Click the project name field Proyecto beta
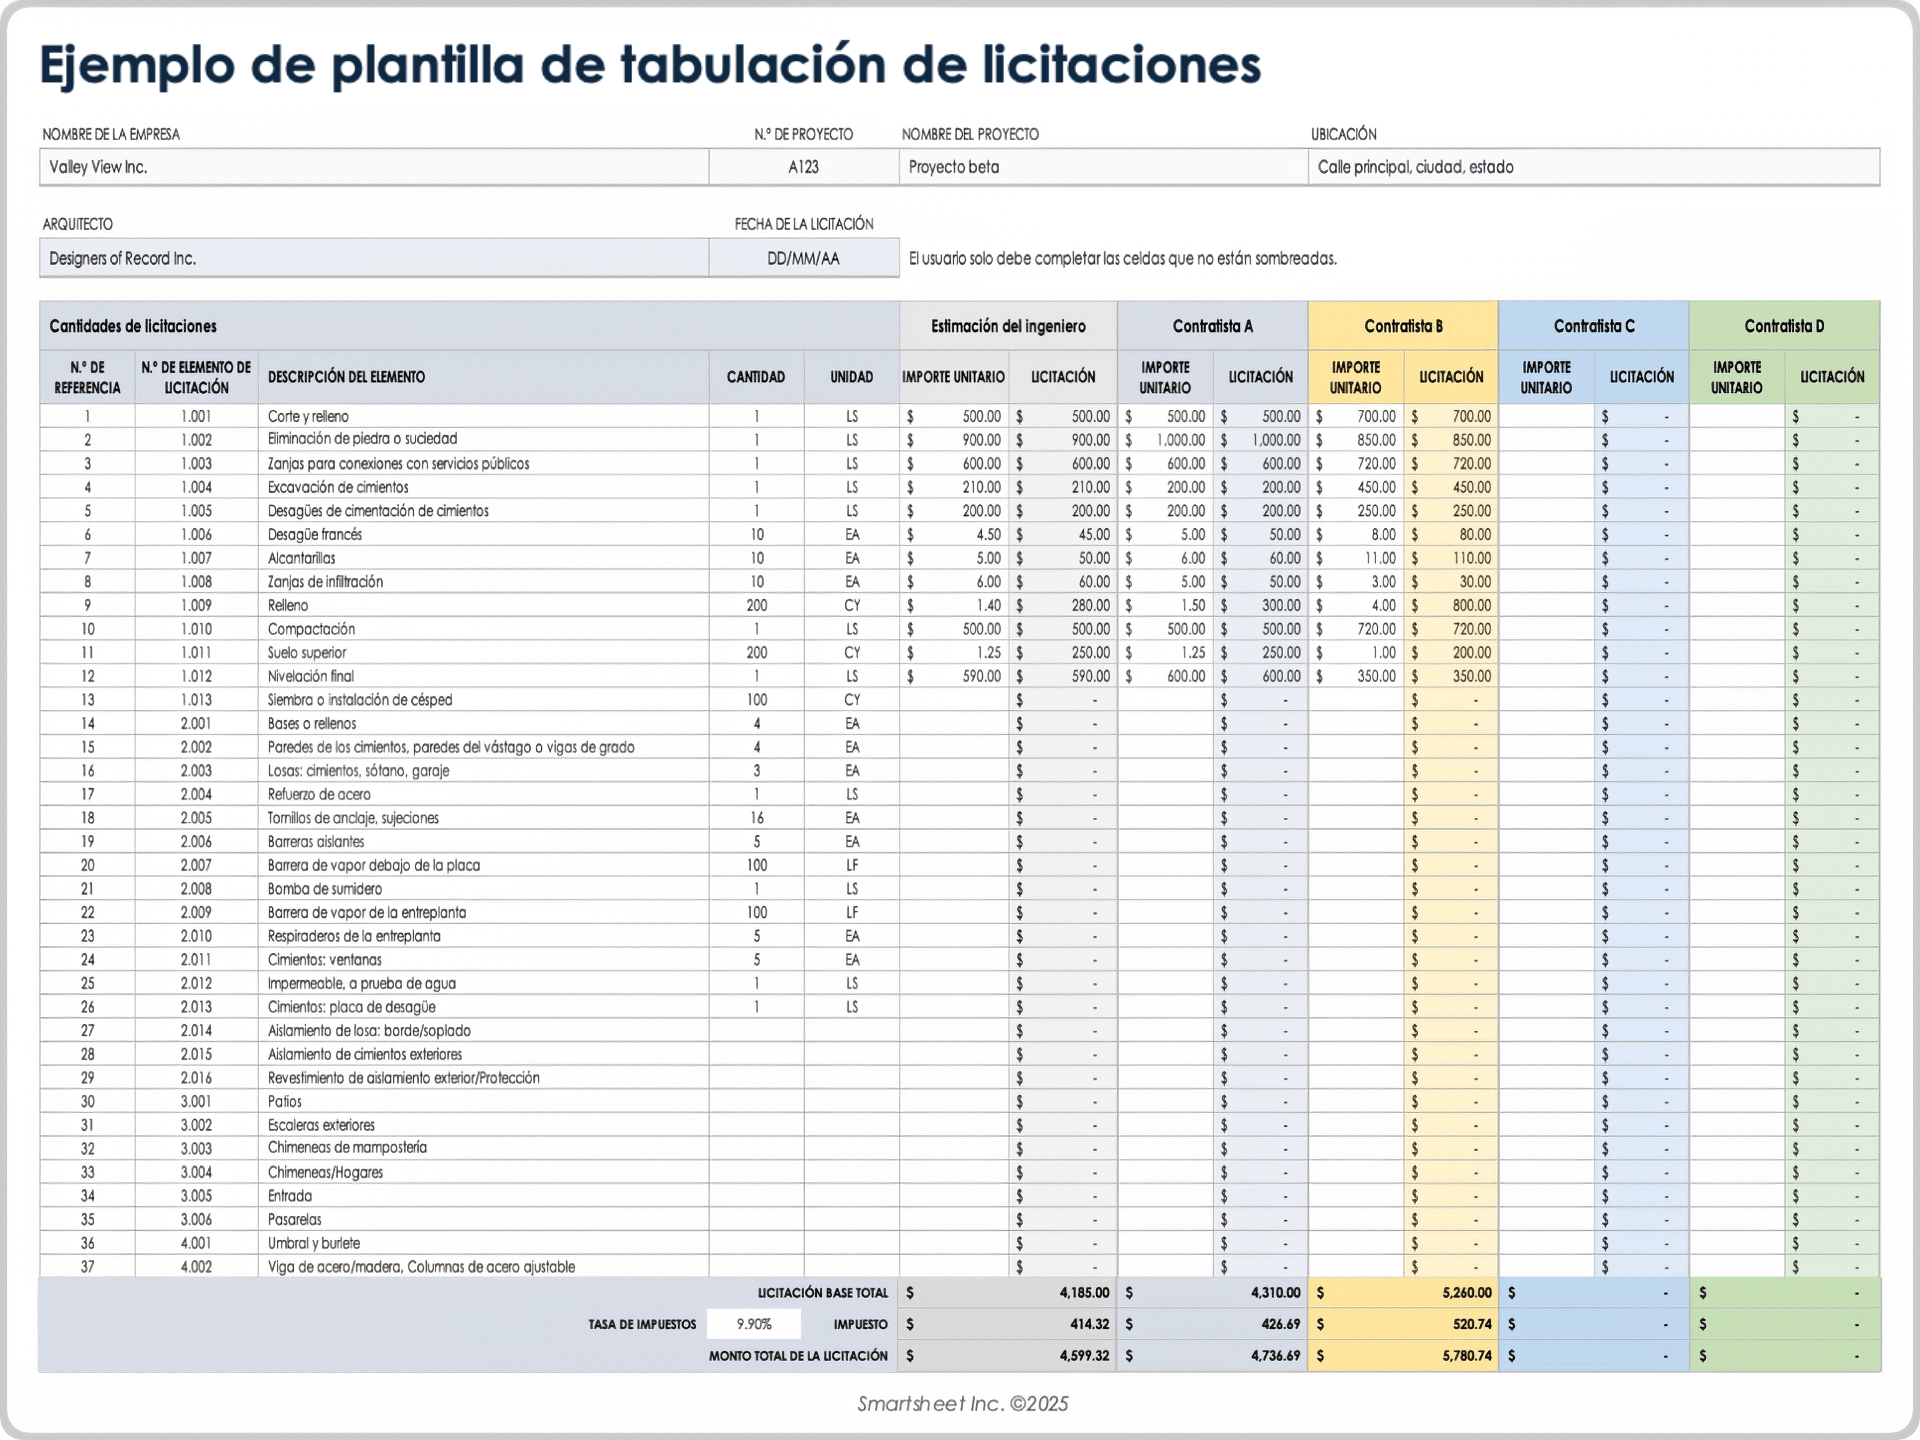Viewport: 1920px width, 1440px height. [1103, 167]
